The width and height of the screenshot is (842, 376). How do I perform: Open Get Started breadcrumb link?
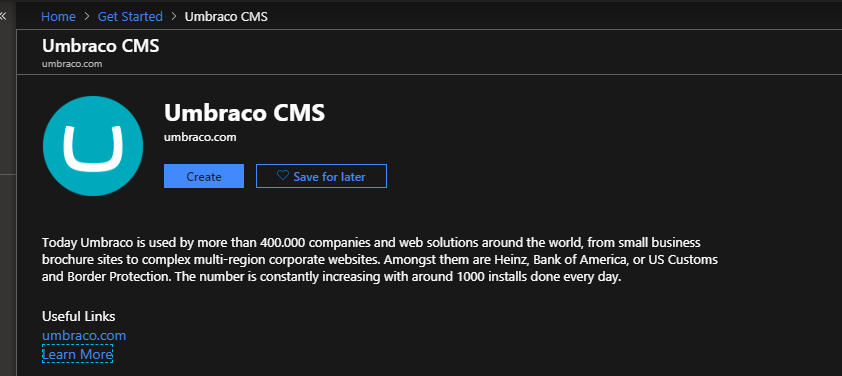tap(130, 17)
